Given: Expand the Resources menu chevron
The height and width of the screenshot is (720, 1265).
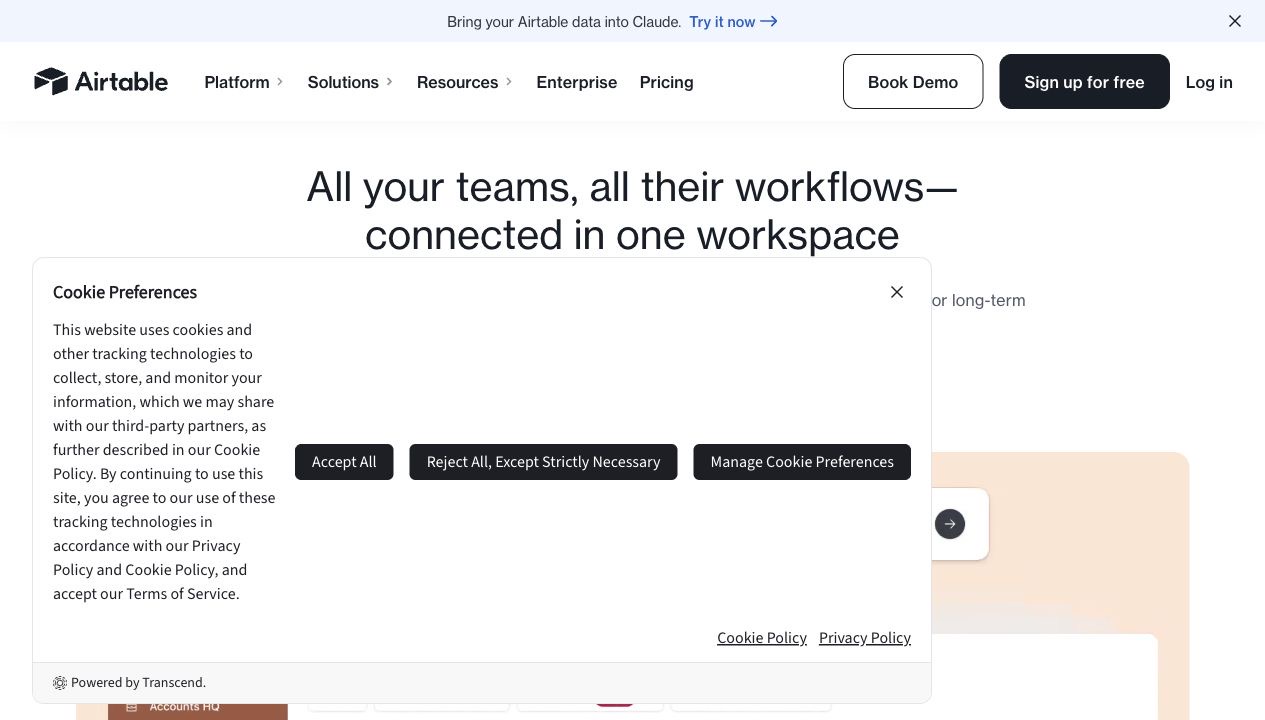Looking at the screenshot, I should 509,82.
